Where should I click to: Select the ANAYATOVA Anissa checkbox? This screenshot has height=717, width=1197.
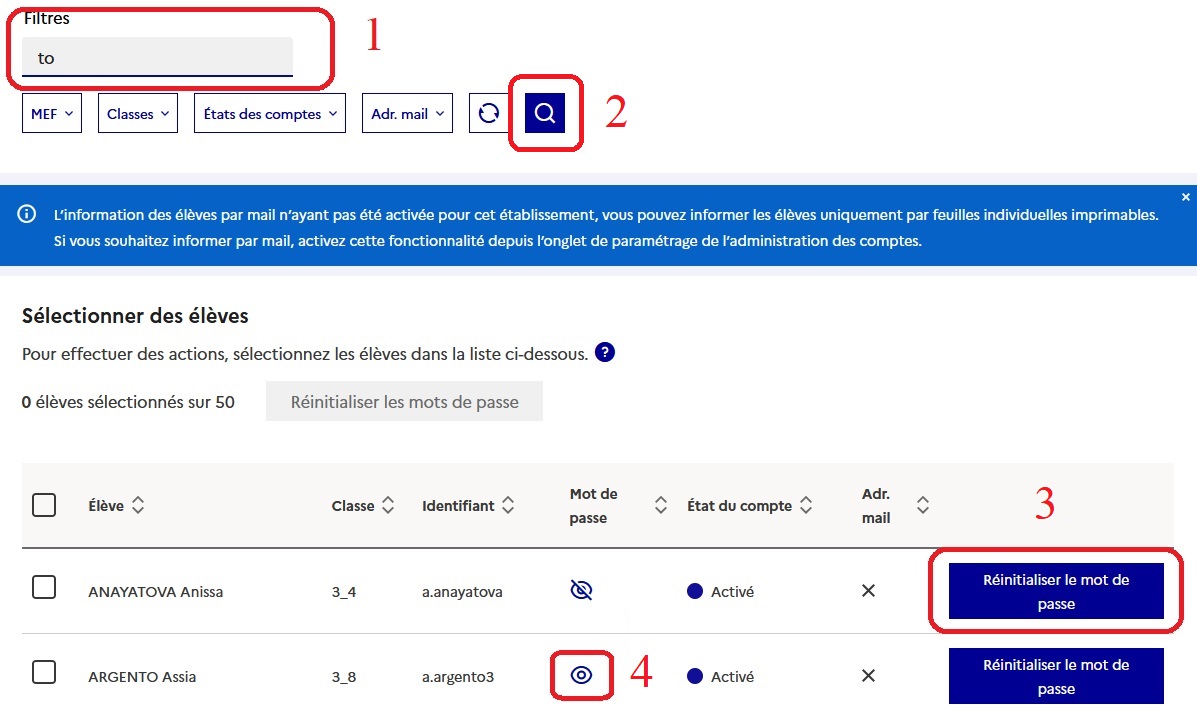[44, 587]
